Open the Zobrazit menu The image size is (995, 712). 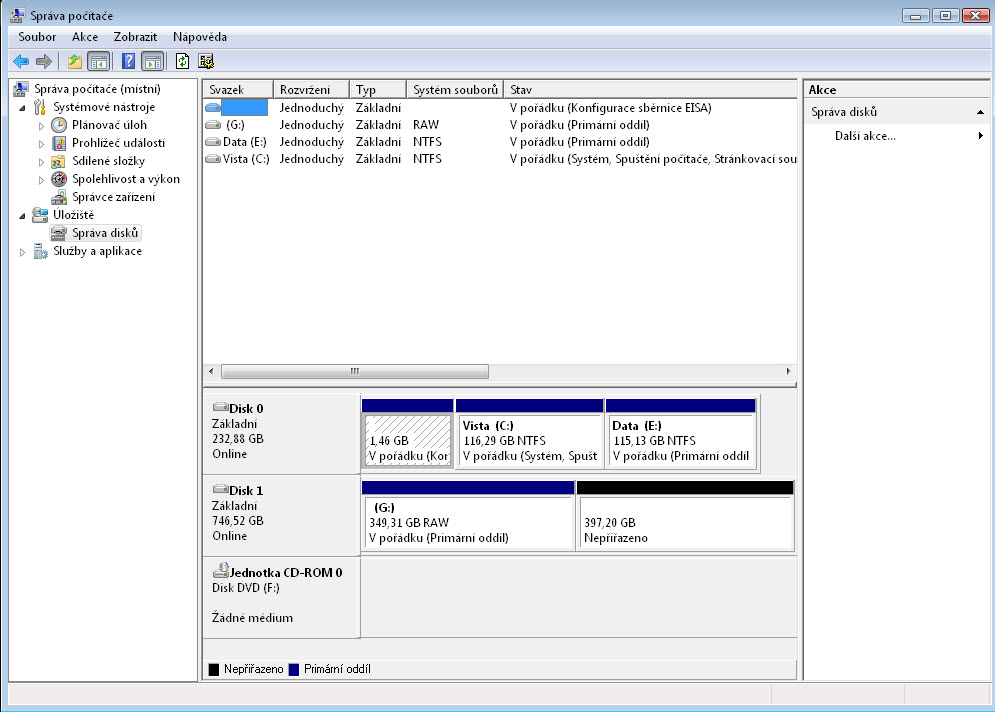135,37
